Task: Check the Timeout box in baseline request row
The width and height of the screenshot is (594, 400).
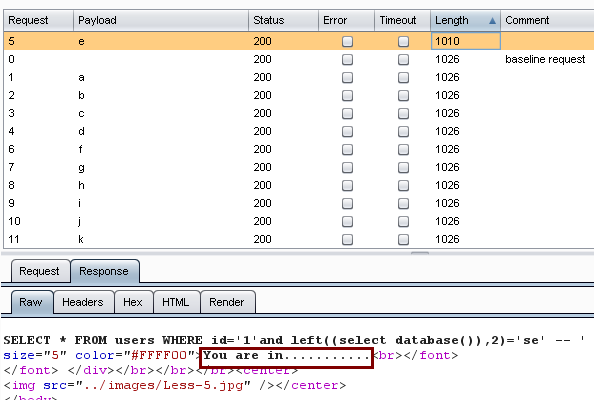Action: [x=403, y=59]
